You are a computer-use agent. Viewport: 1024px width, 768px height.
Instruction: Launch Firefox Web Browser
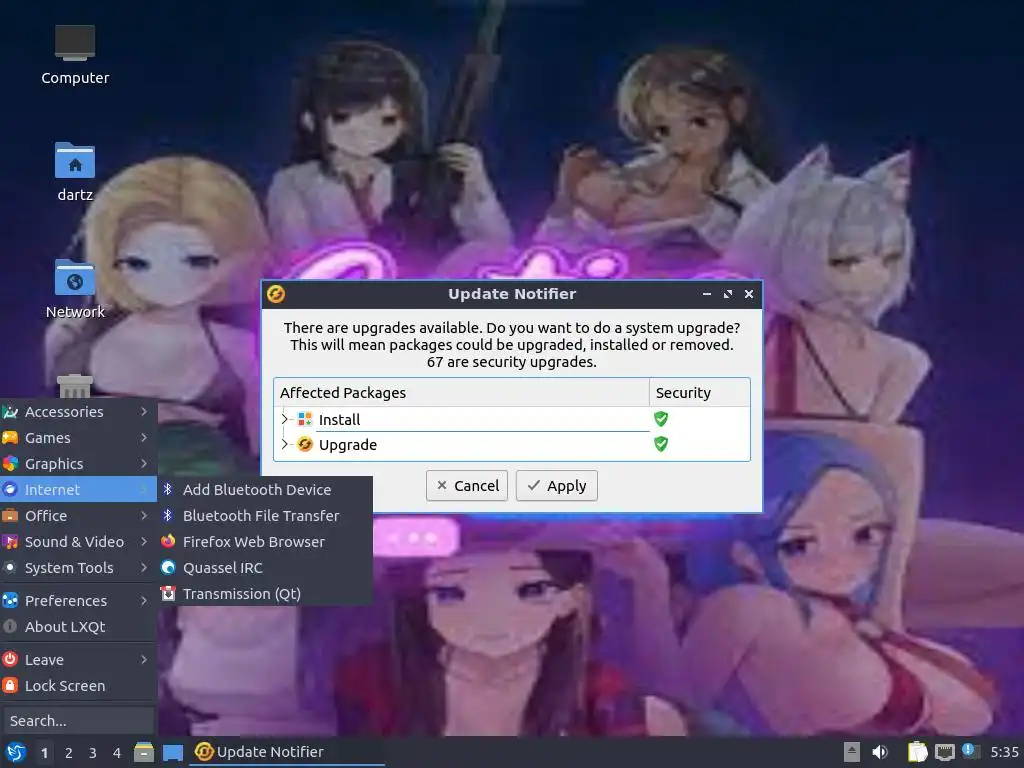pyautogui.click(x=265, y=542)
